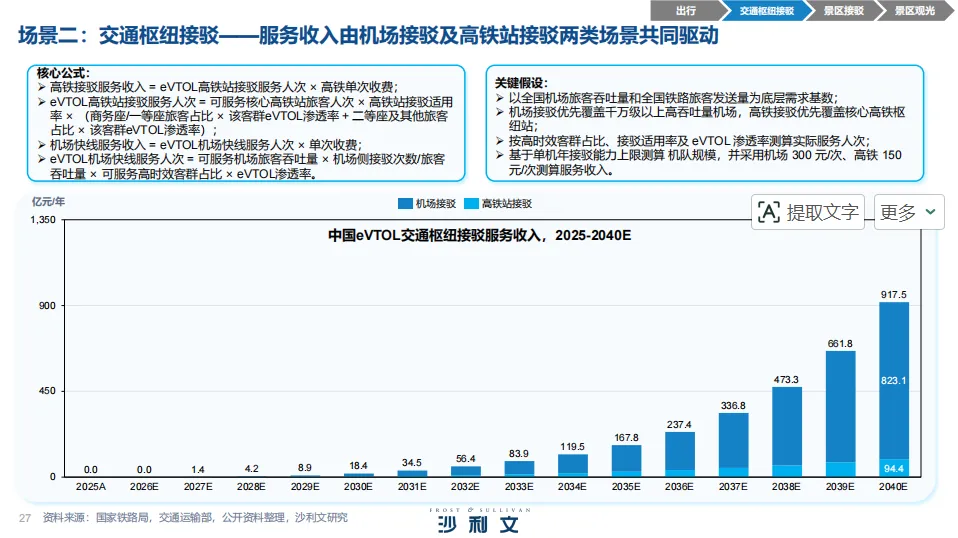
Task: Click the 4.2 value label
Action: 251,468
